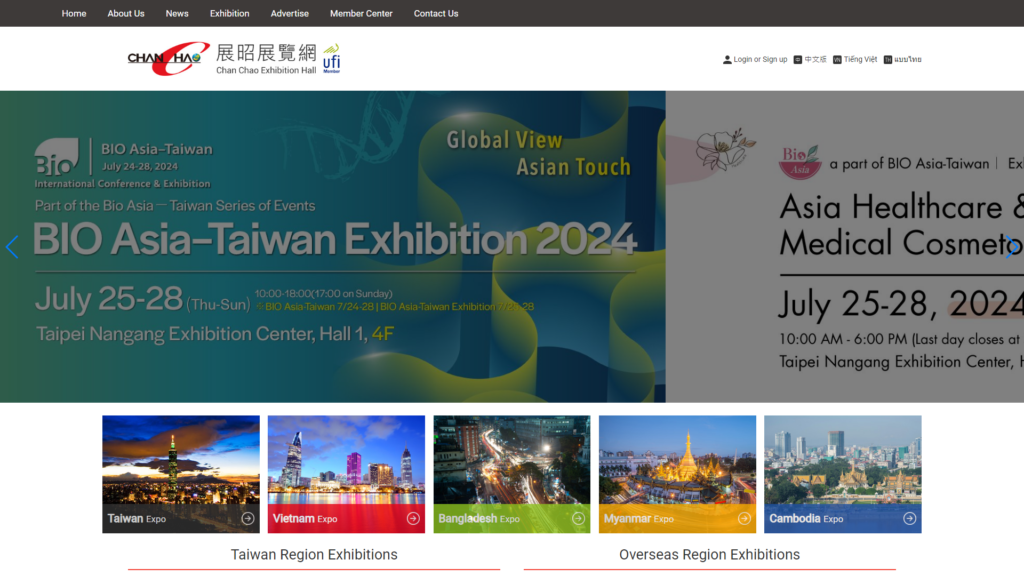Click the Chan Chao logo
Viewport: 1024px width, 576px height.
click(x=222, y=59)
